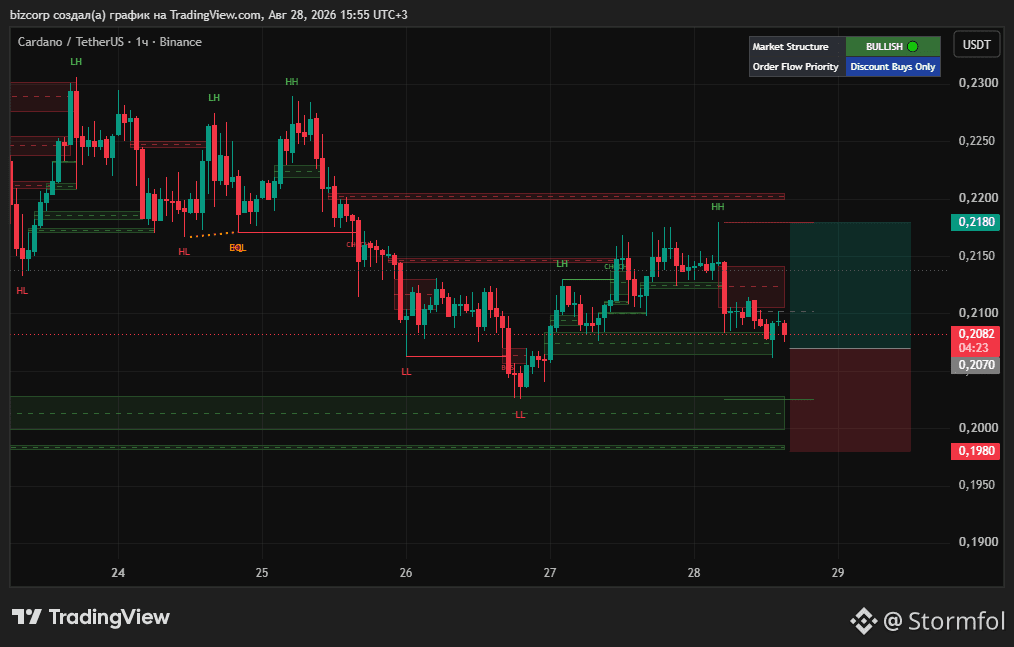
Task: Click date 27 on the time axis
Action: [x=550, y=573]
